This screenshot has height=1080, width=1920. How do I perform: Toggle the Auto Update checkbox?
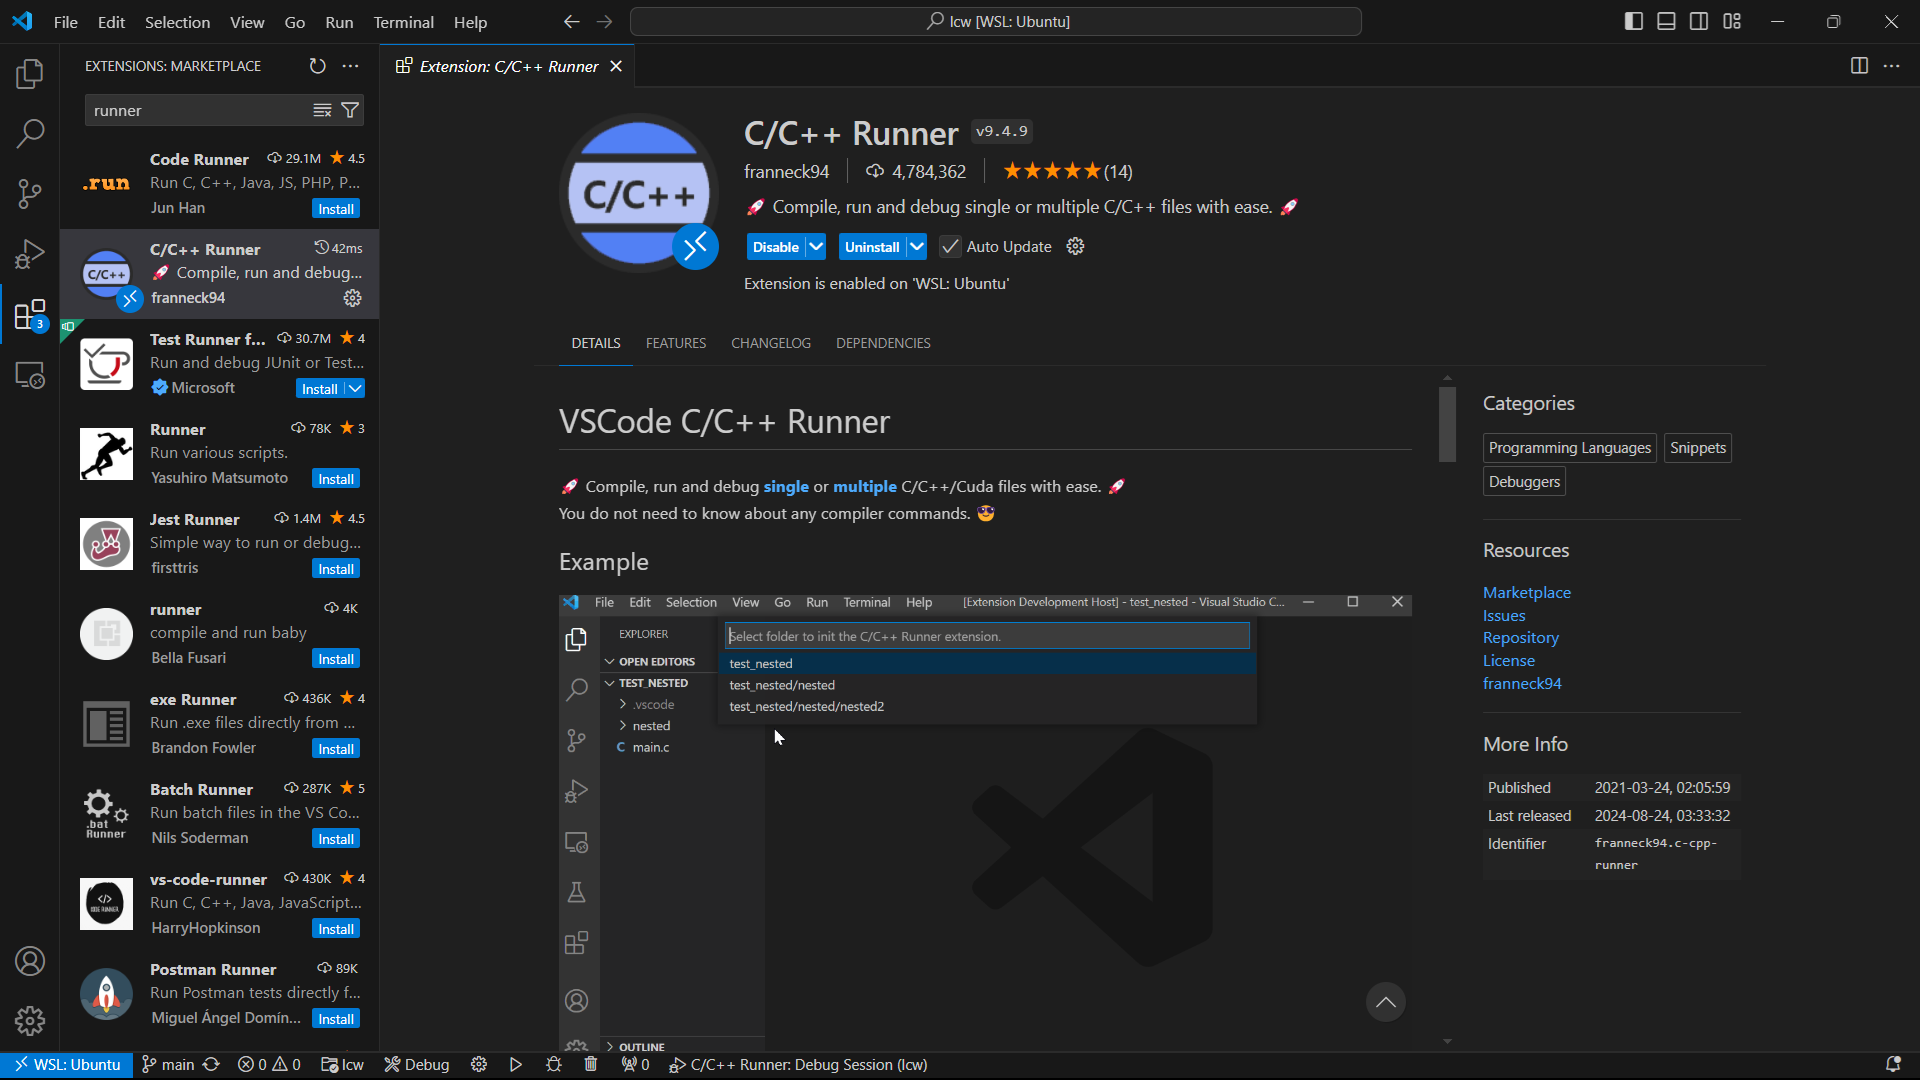[950, 247]
